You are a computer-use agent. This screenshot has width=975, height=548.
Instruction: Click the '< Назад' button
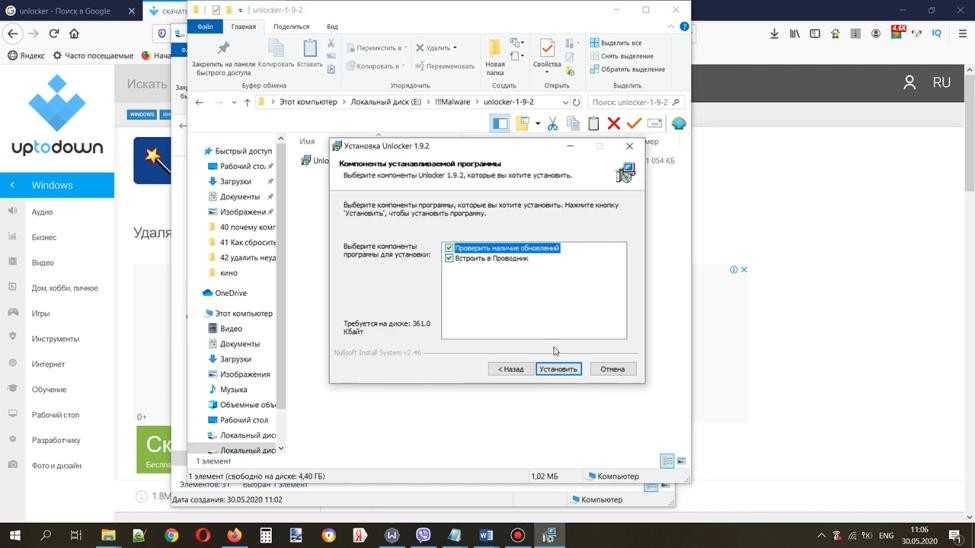[510, 369]
